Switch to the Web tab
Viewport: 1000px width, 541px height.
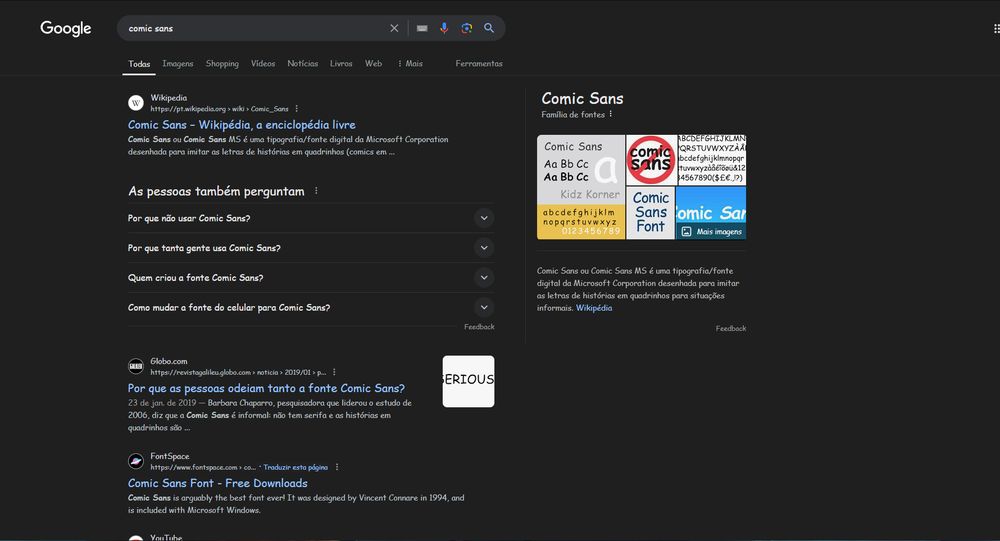373,63
